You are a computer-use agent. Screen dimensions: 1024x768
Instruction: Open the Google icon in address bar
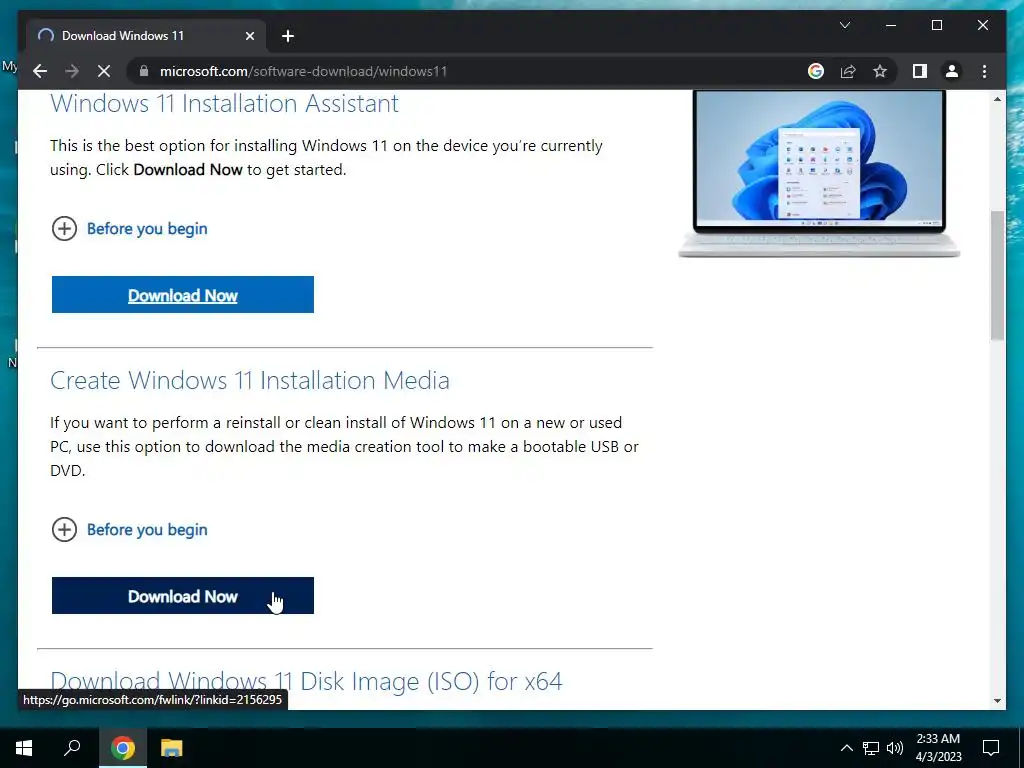(816, 71)
